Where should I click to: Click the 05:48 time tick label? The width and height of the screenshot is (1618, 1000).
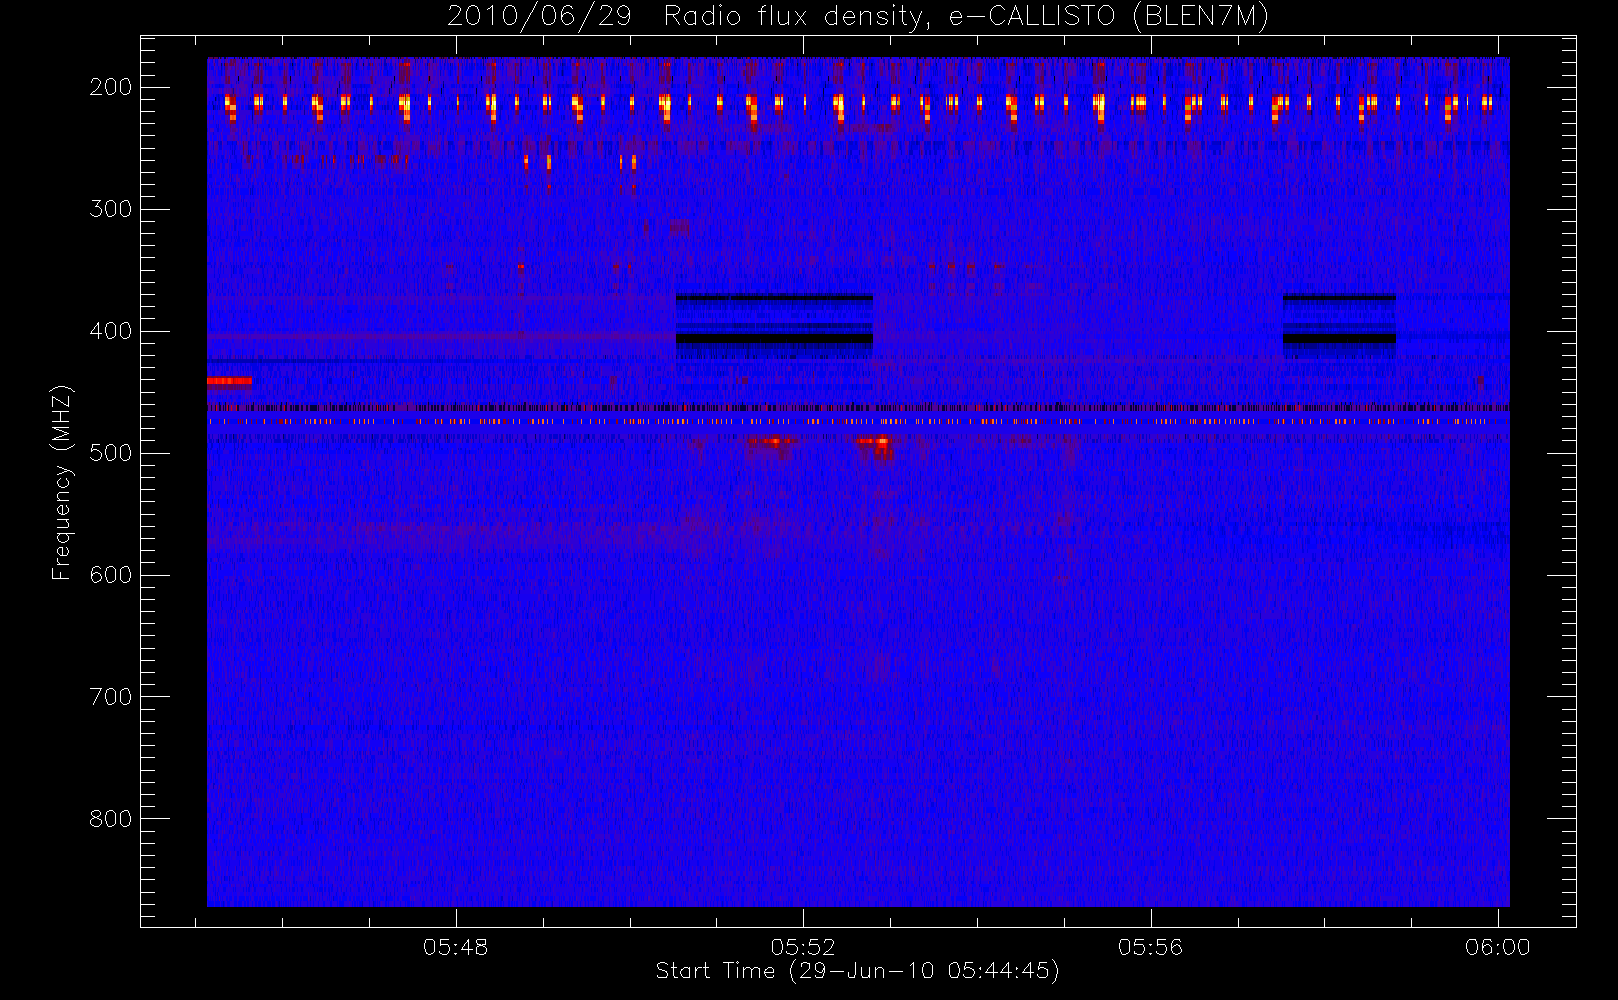(x=456, y=947)
